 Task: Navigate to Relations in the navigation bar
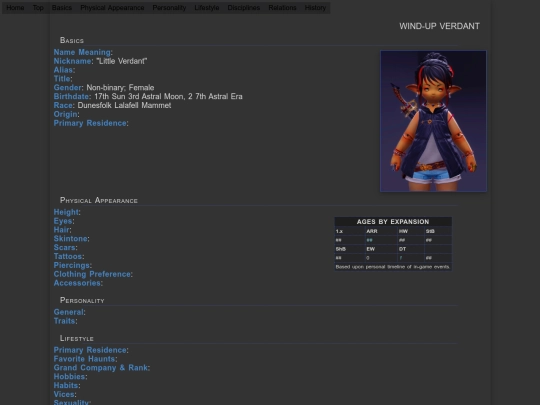point(282,8)
